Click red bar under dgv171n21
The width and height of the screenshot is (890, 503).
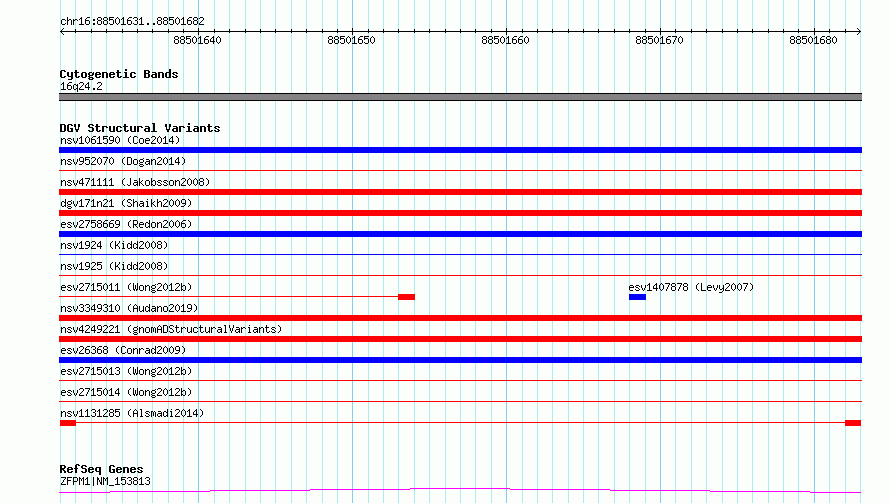coord(460,213)
